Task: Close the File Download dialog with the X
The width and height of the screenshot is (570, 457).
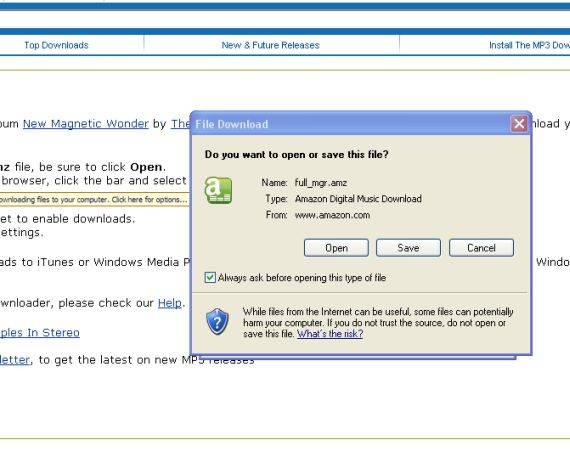Action: pos(519,124)
